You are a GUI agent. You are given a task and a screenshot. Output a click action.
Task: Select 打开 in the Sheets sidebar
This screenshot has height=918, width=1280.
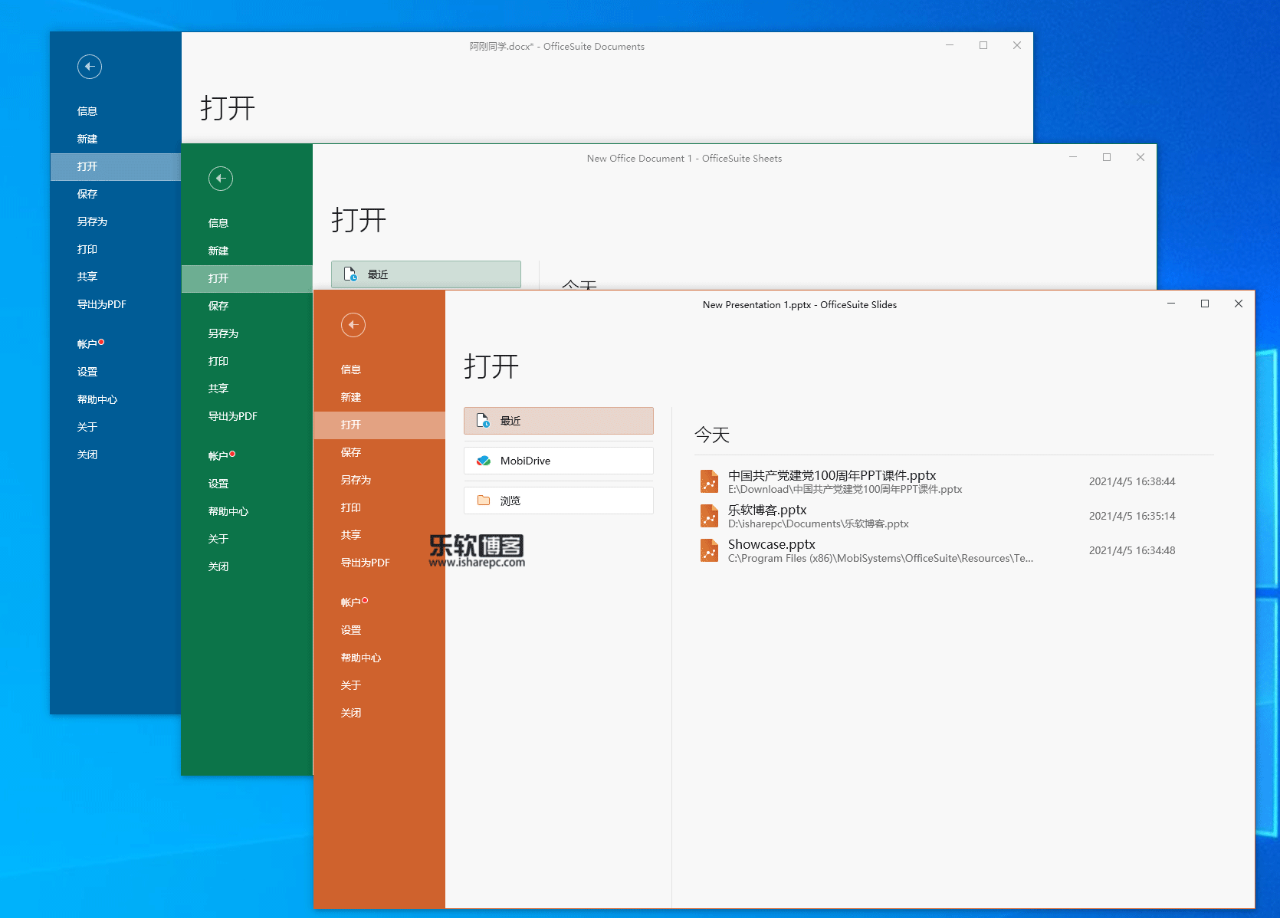coord(247,279)
